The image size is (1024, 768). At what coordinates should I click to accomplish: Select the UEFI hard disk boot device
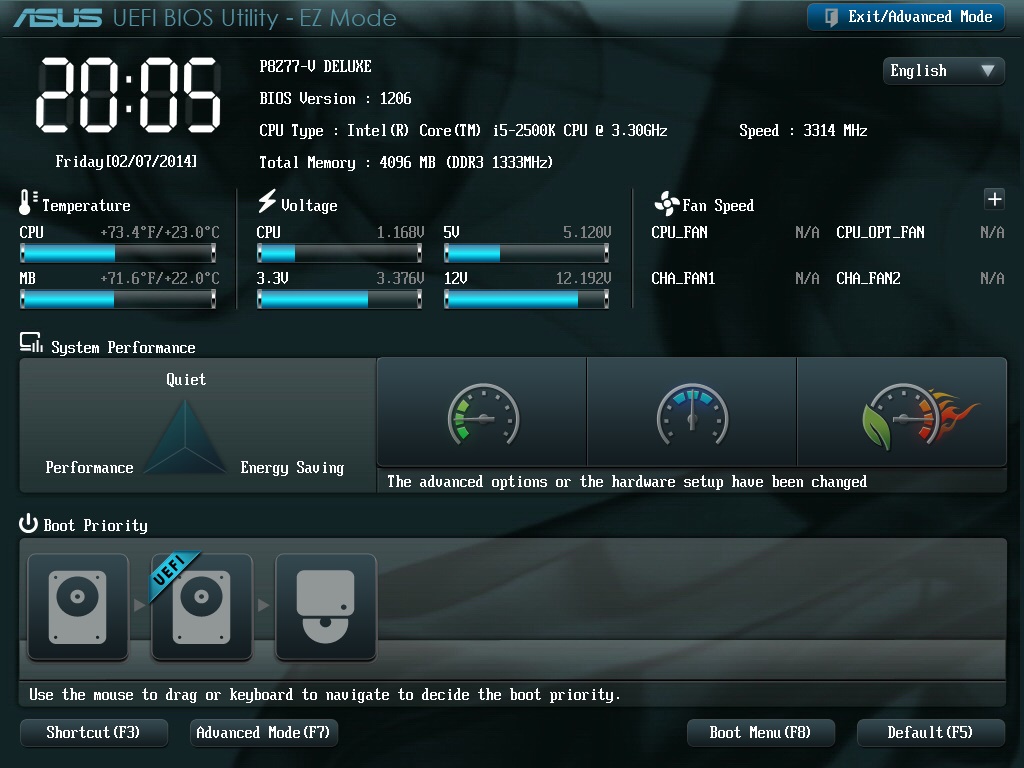click(x=202, y=607)
